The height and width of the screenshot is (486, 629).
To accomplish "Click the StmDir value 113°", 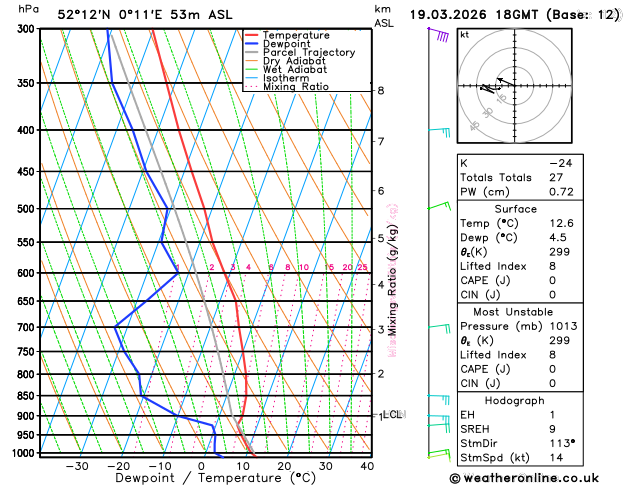I will coord(562,443).
